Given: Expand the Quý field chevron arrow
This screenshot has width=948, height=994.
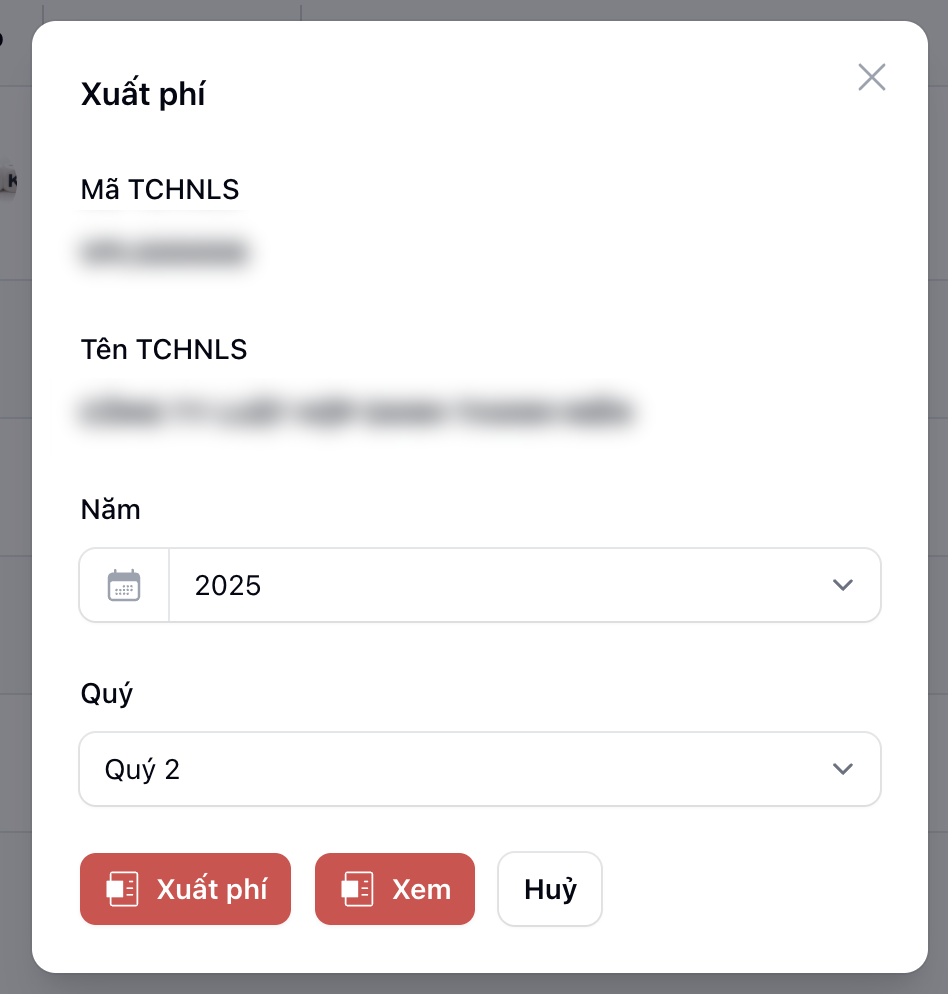Looking at the screenshot, I should coord(843,769).
